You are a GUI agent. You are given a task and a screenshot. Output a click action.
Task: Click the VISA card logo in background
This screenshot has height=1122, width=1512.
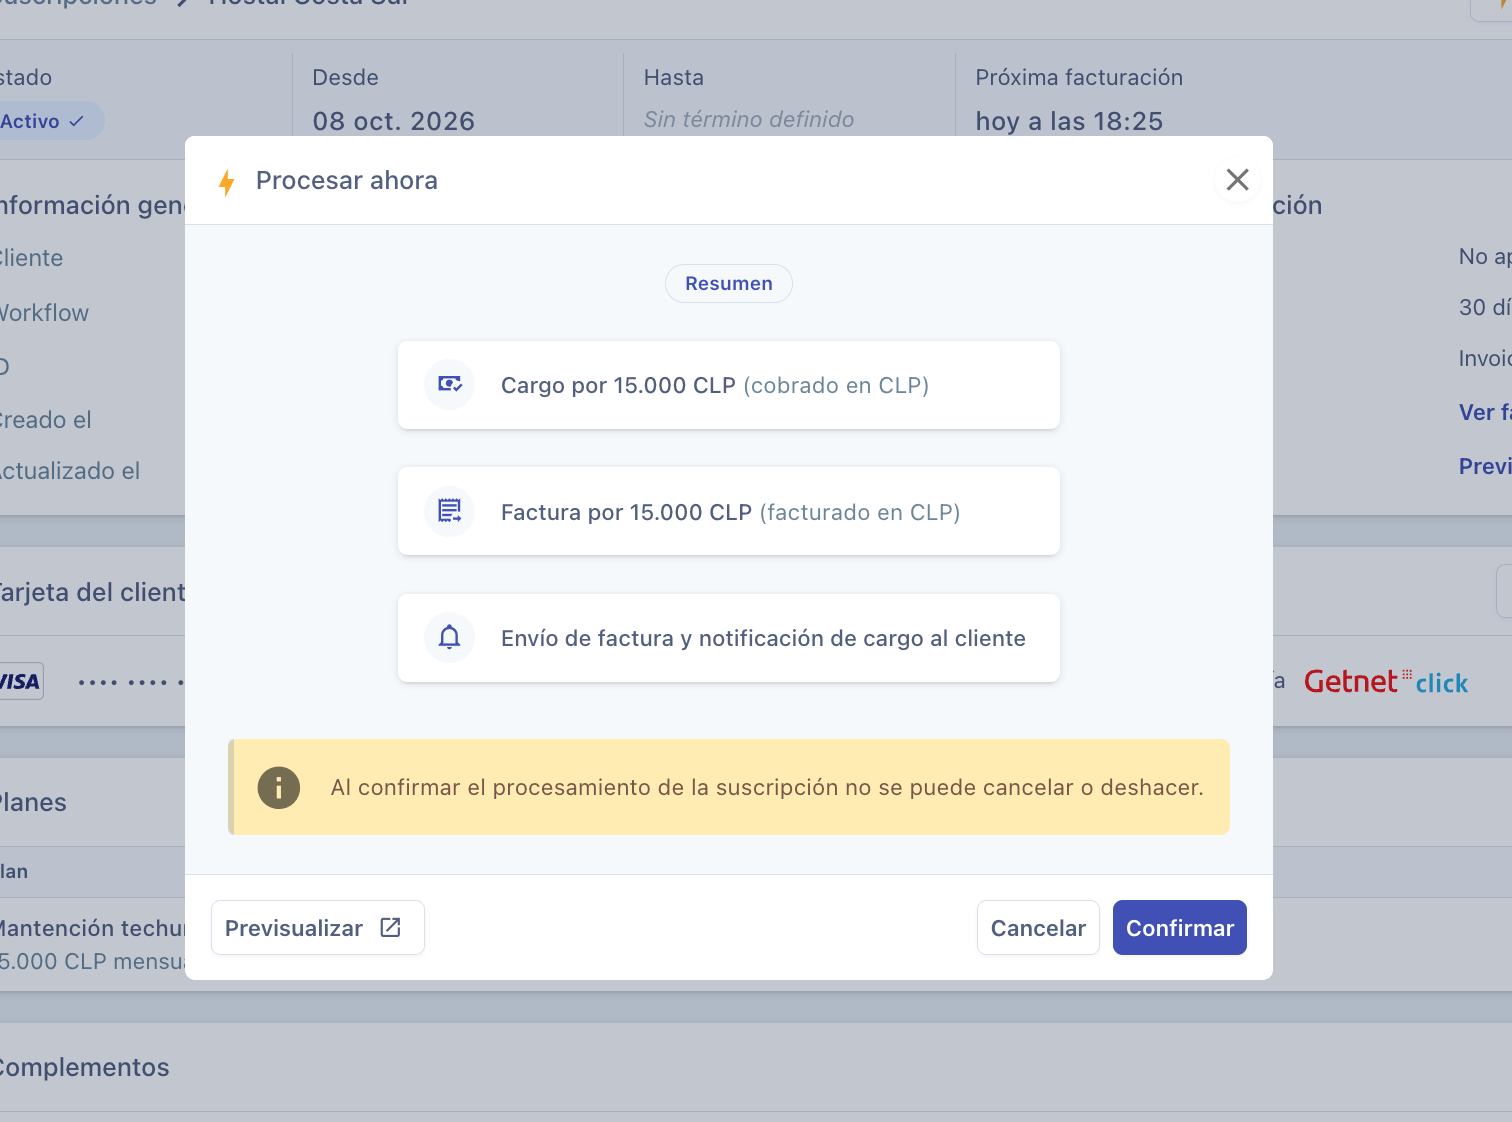20,682
